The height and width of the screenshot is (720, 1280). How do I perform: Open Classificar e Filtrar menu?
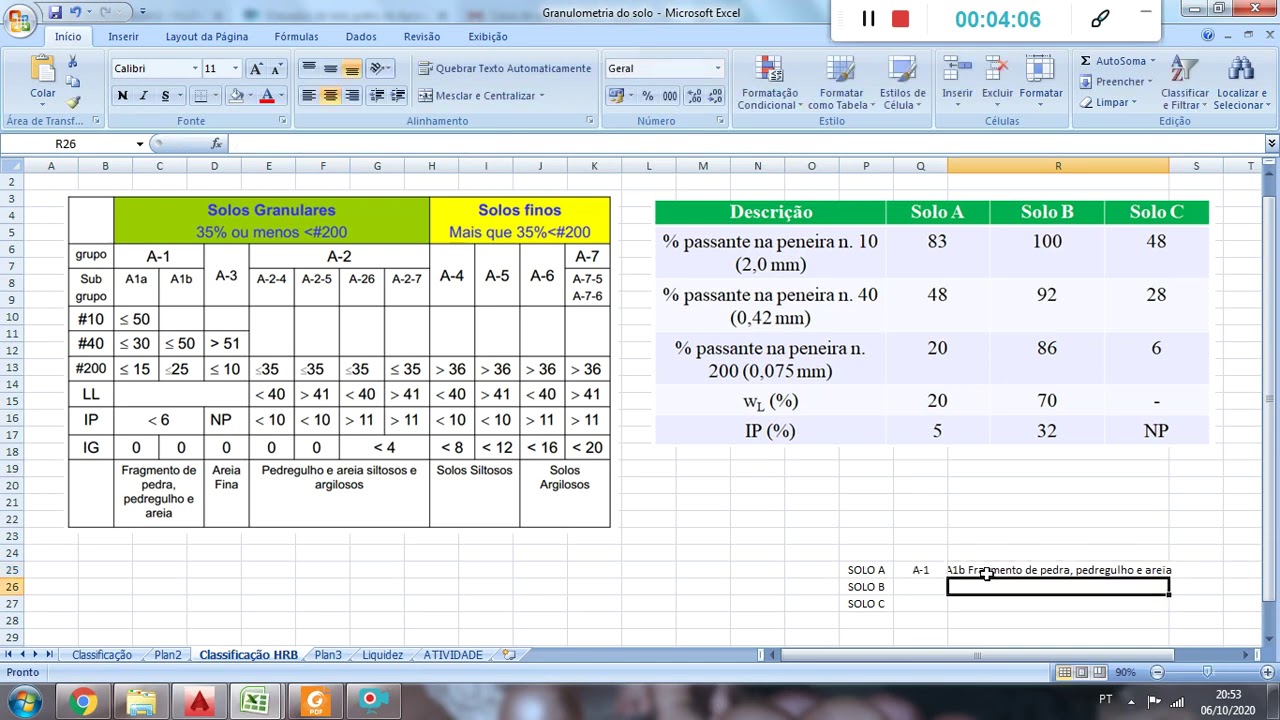coord(1184,82)
